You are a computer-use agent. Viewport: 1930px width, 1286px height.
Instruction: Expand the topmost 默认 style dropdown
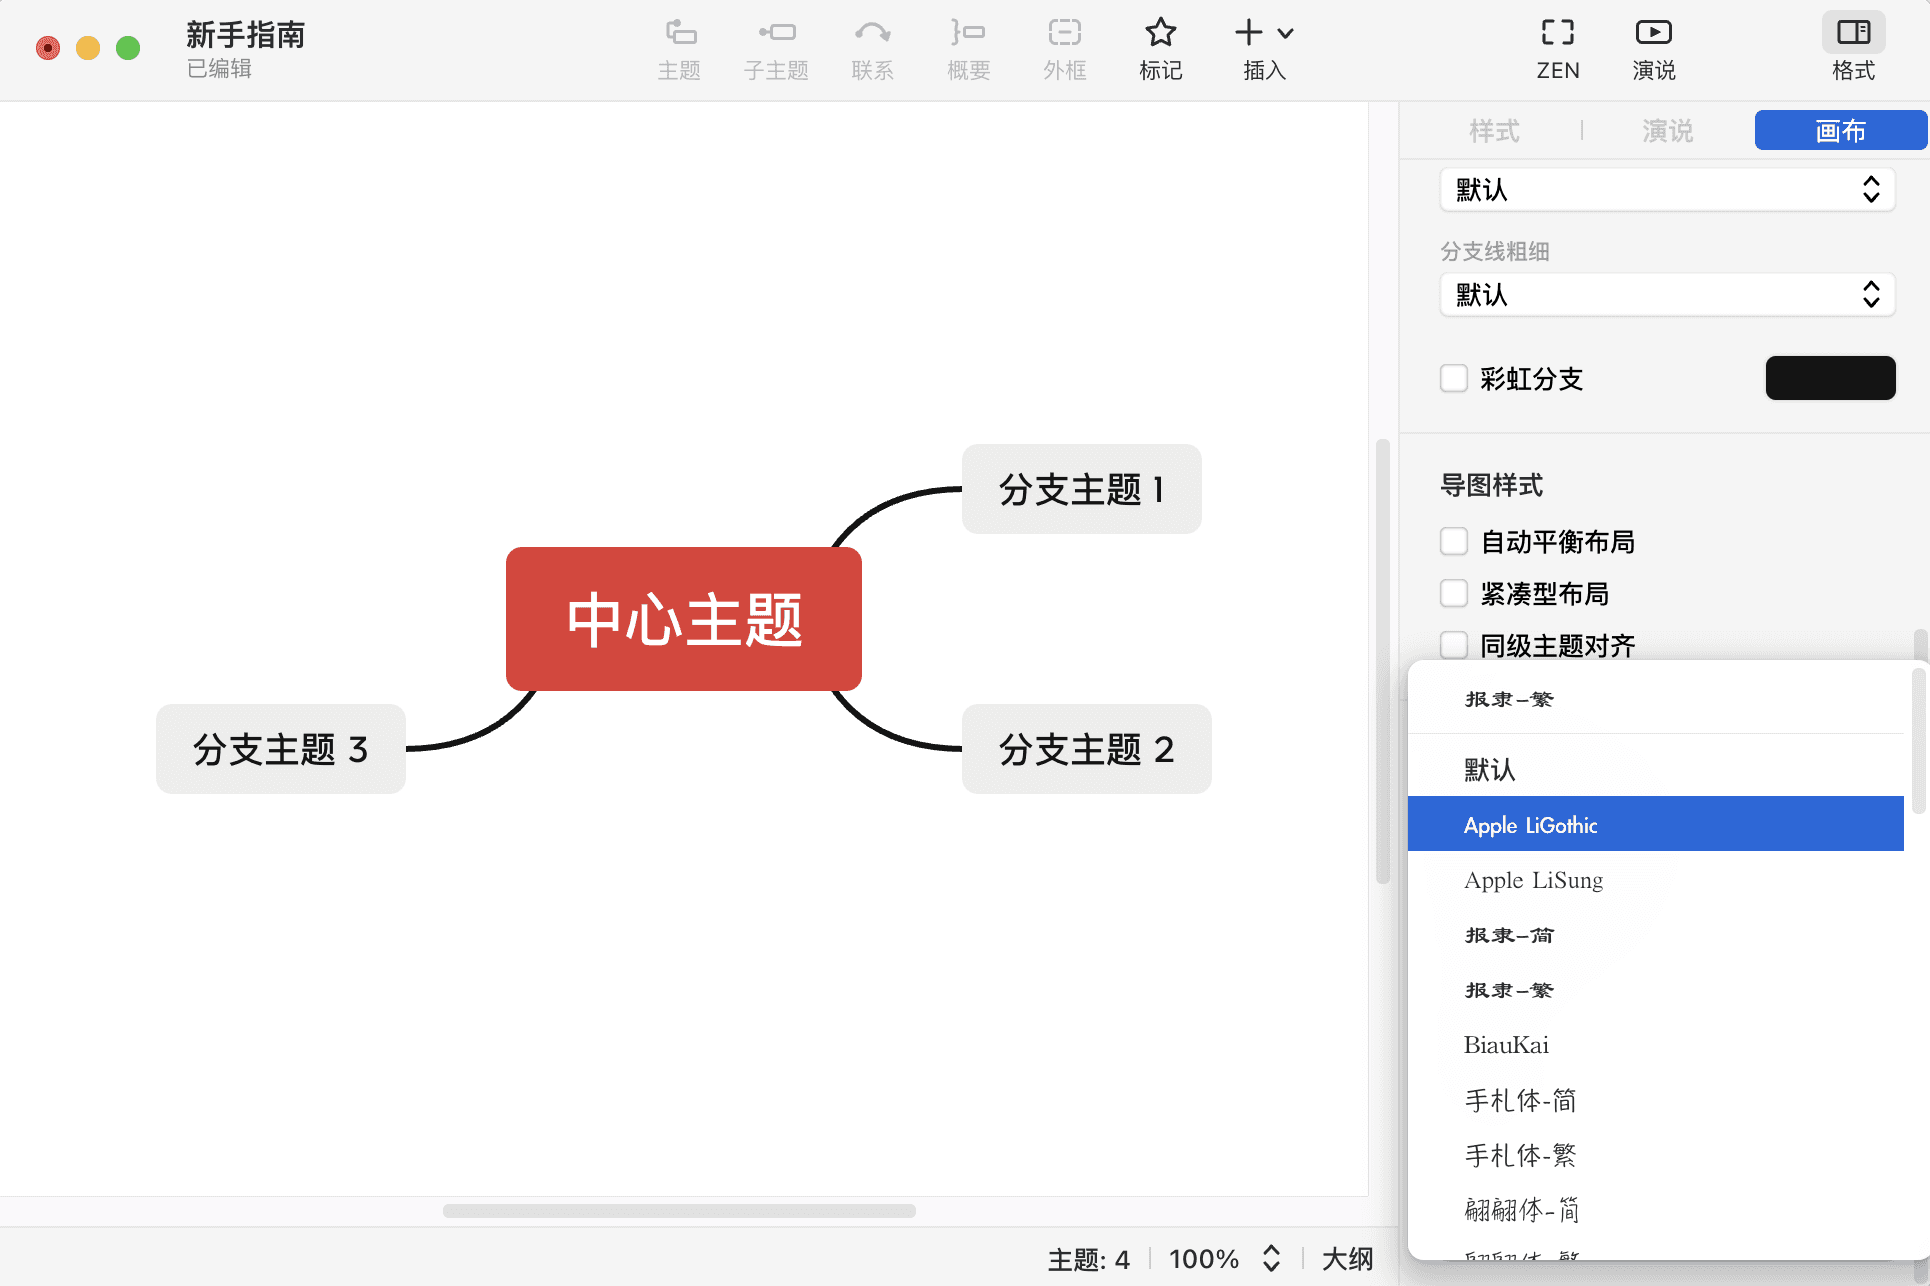pos(1666,189)
